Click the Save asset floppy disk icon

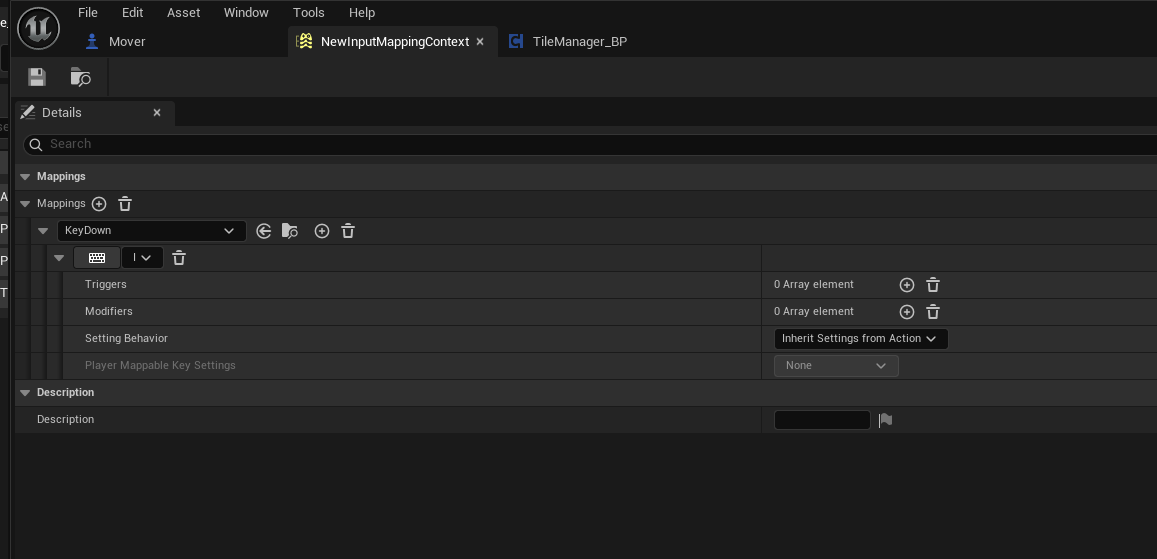point(37,77)
